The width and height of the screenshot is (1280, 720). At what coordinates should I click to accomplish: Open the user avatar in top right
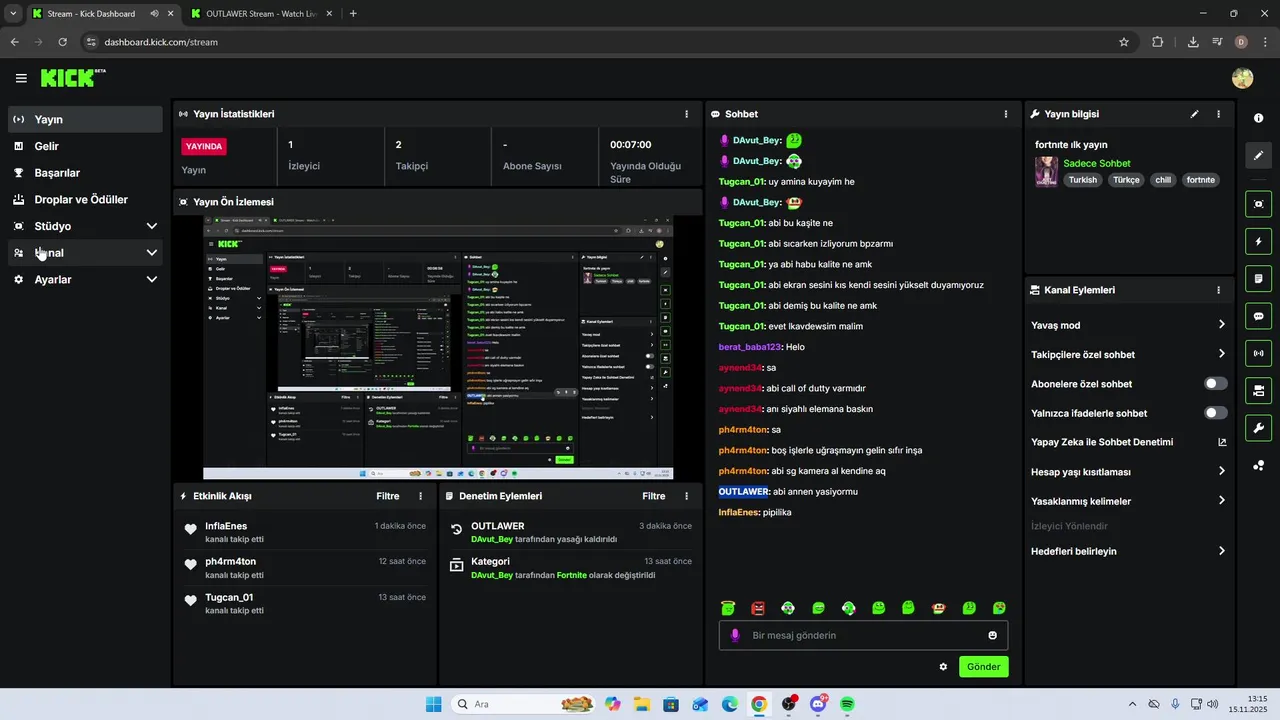click(x=1242, y=78)
